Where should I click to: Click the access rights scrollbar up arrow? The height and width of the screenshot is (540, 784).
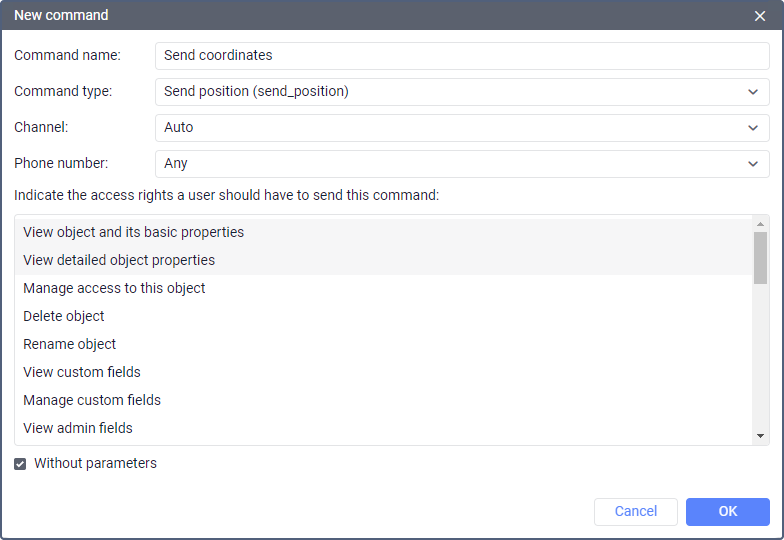coord(761,224)
